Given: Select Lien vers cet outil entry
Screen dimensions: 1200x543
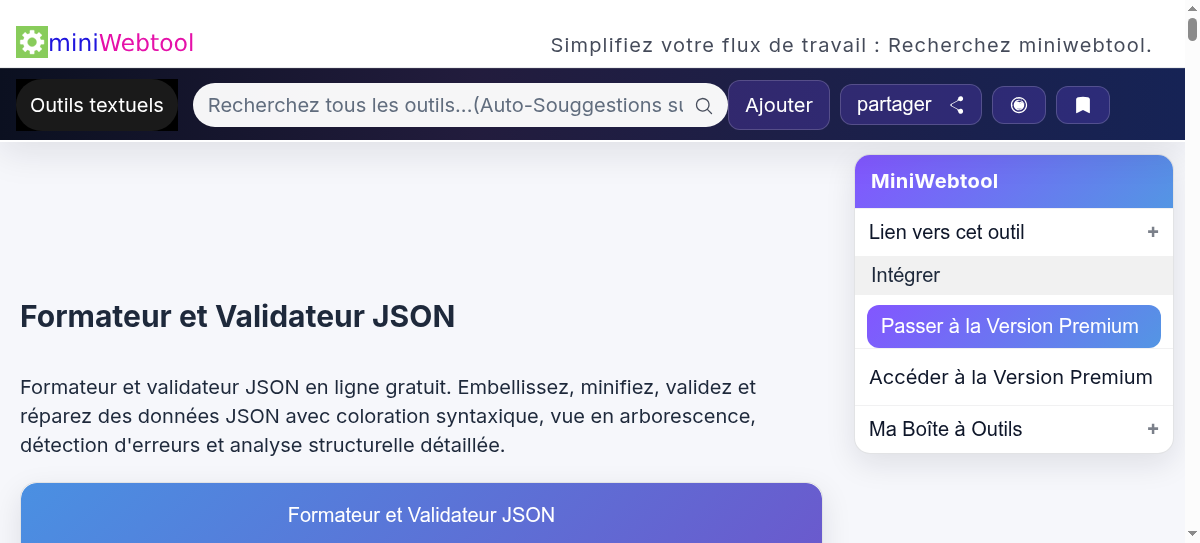Looking at the screenshot, I should pyautogui.click(x=947, y=232).
